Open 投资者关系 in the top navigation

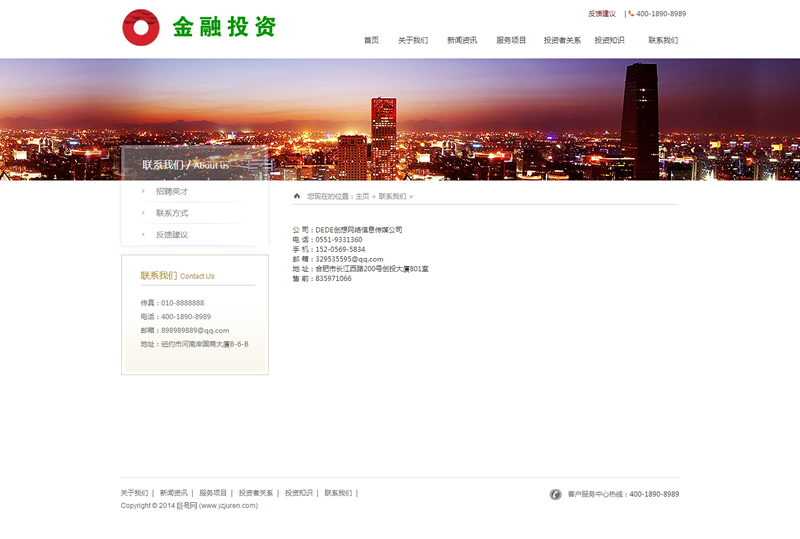562,41
